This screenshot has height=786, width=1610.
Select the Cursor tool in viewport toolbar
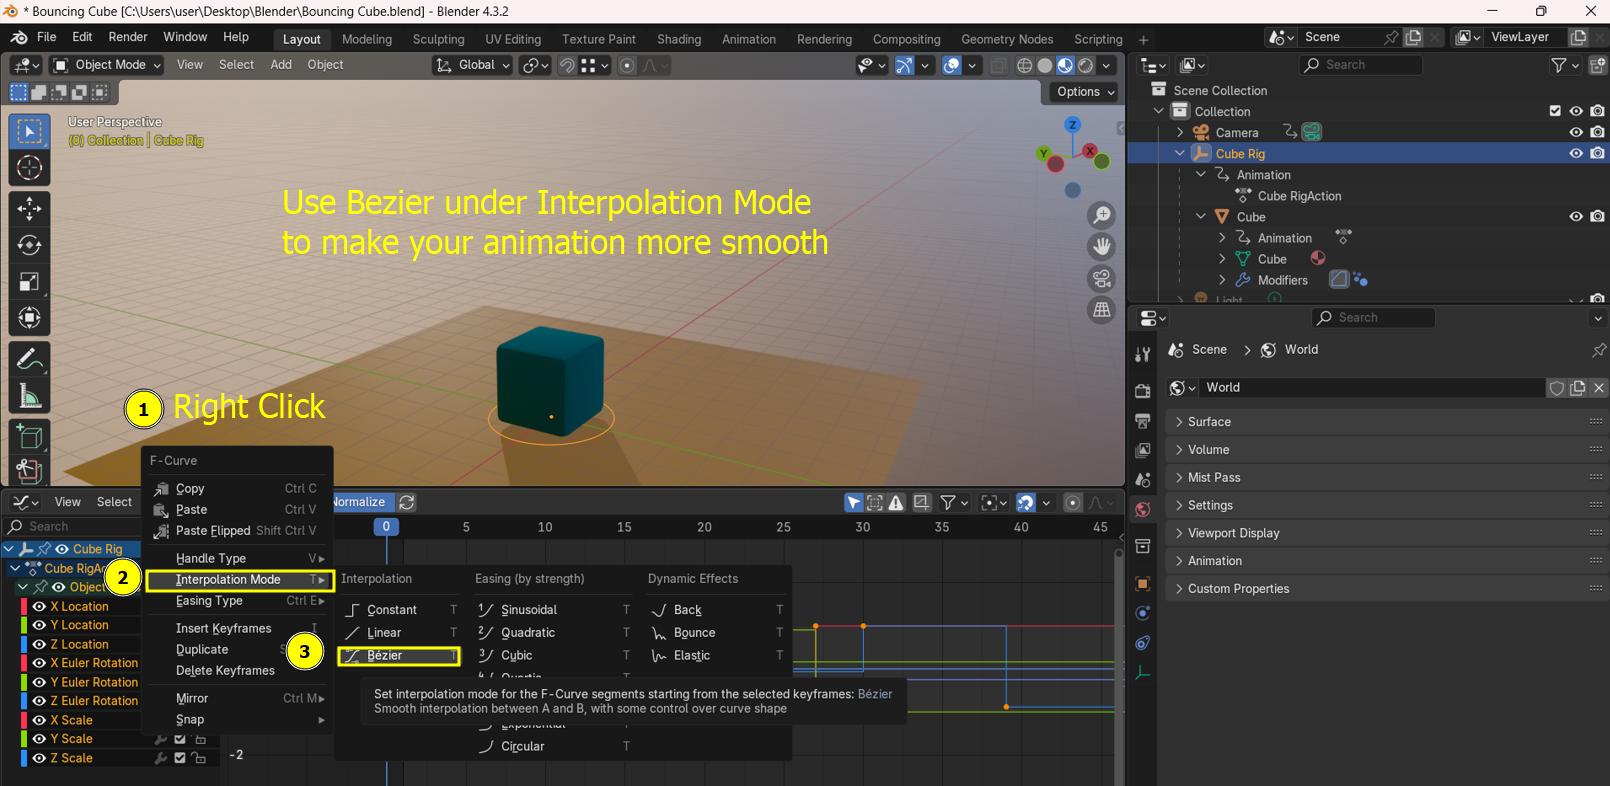pos(29,168)
